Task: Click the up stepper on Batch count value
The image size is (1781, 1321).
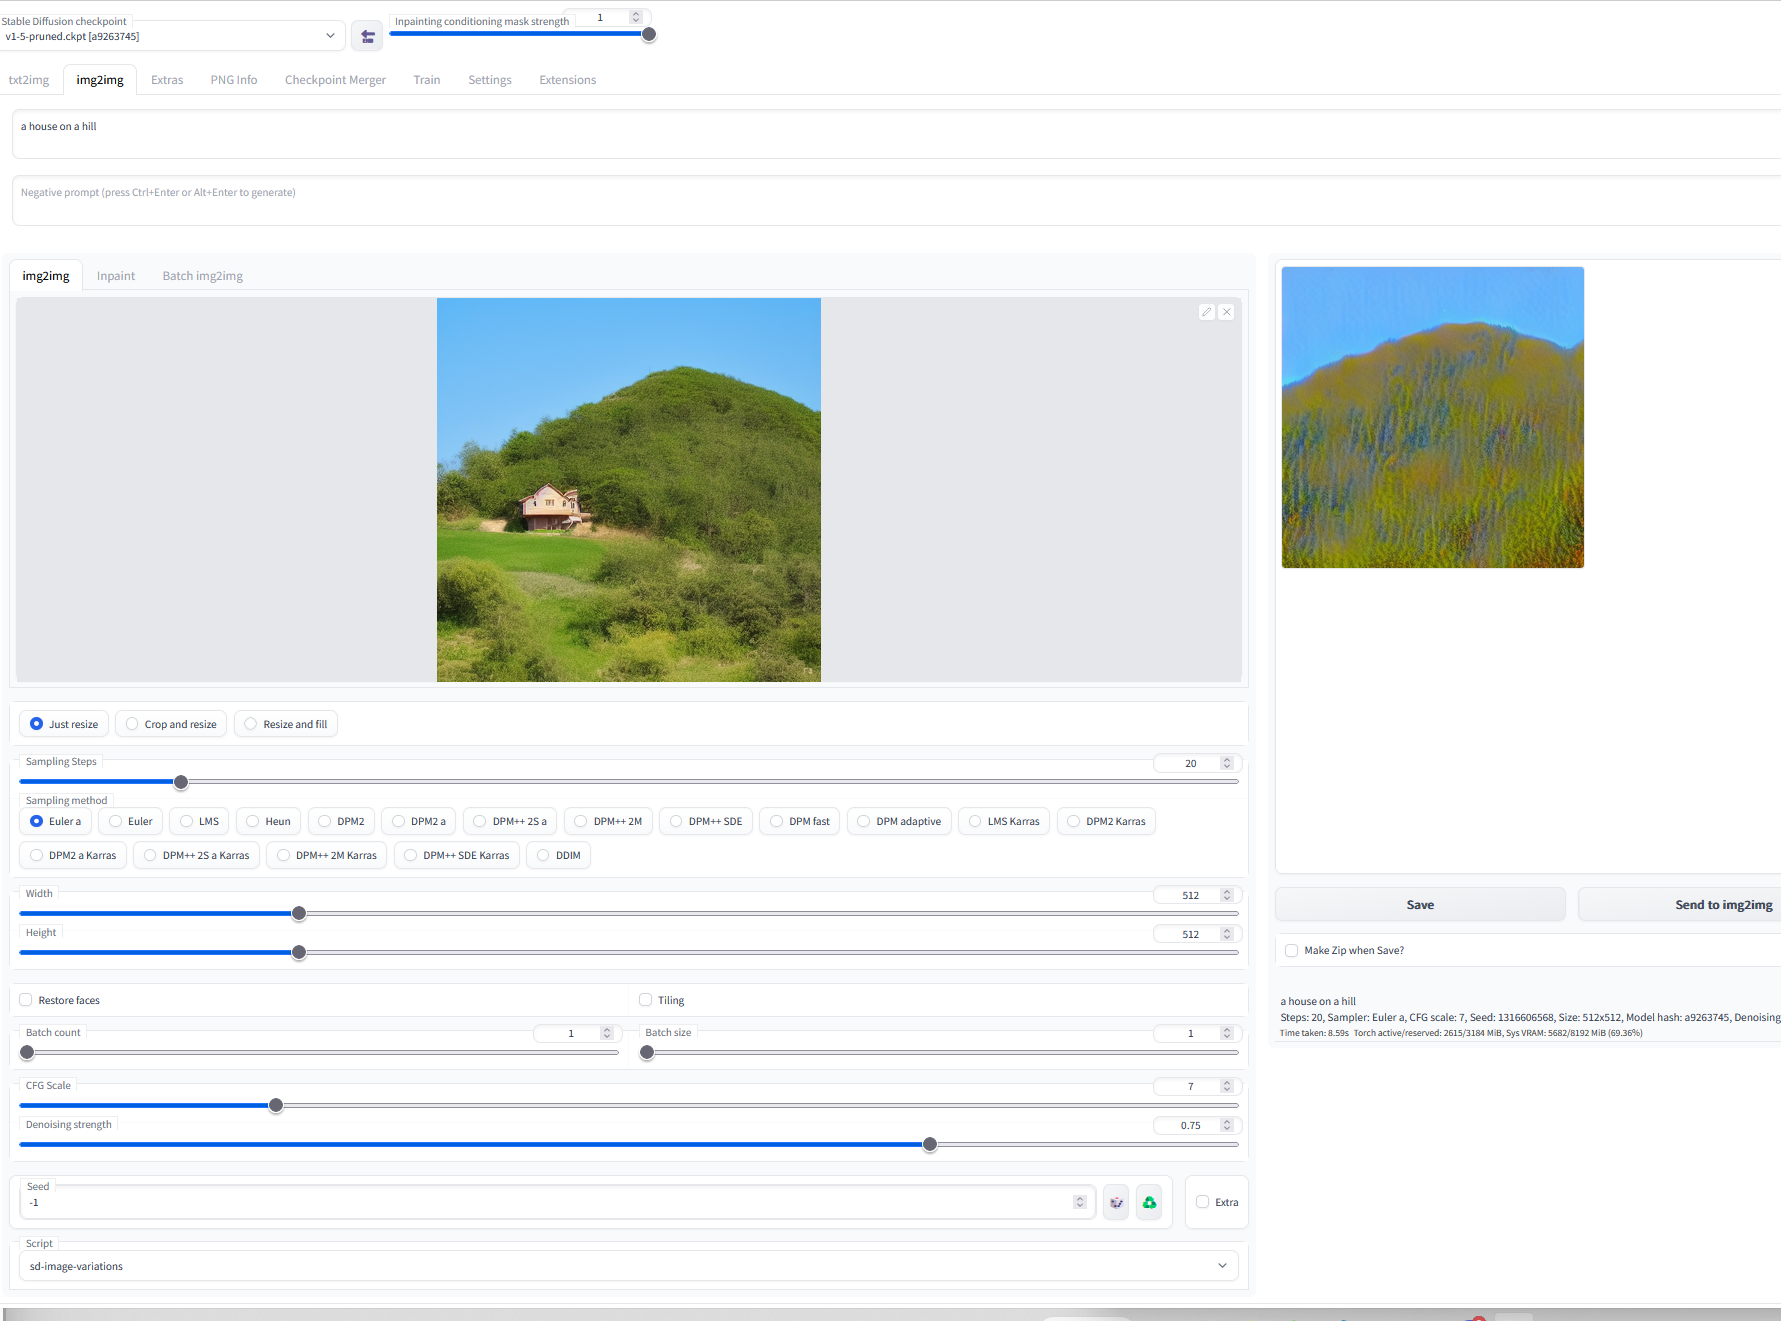Action: [x=606, y=1028]
